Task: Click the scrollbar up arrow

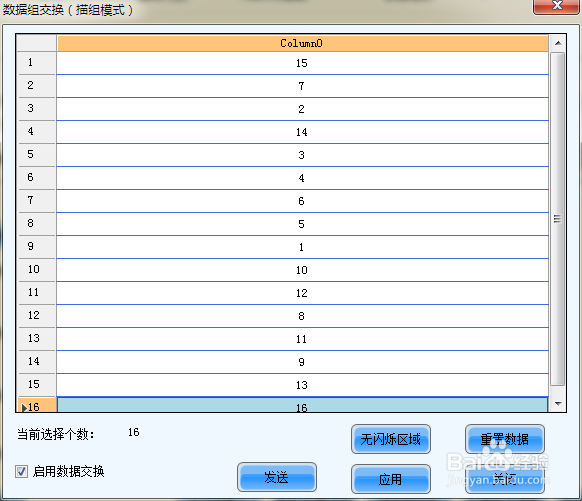Action: [558, 43]
